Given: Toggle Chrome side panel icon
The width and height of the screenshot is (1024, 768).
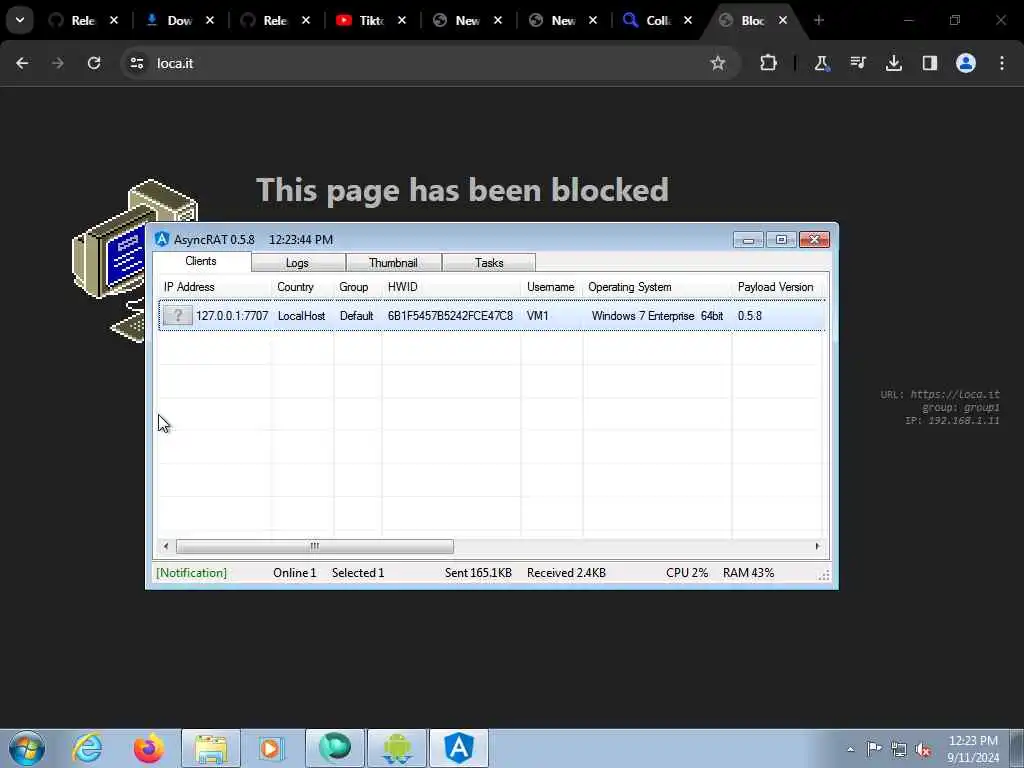Looking at the screenshot, I should pos(930,63).
